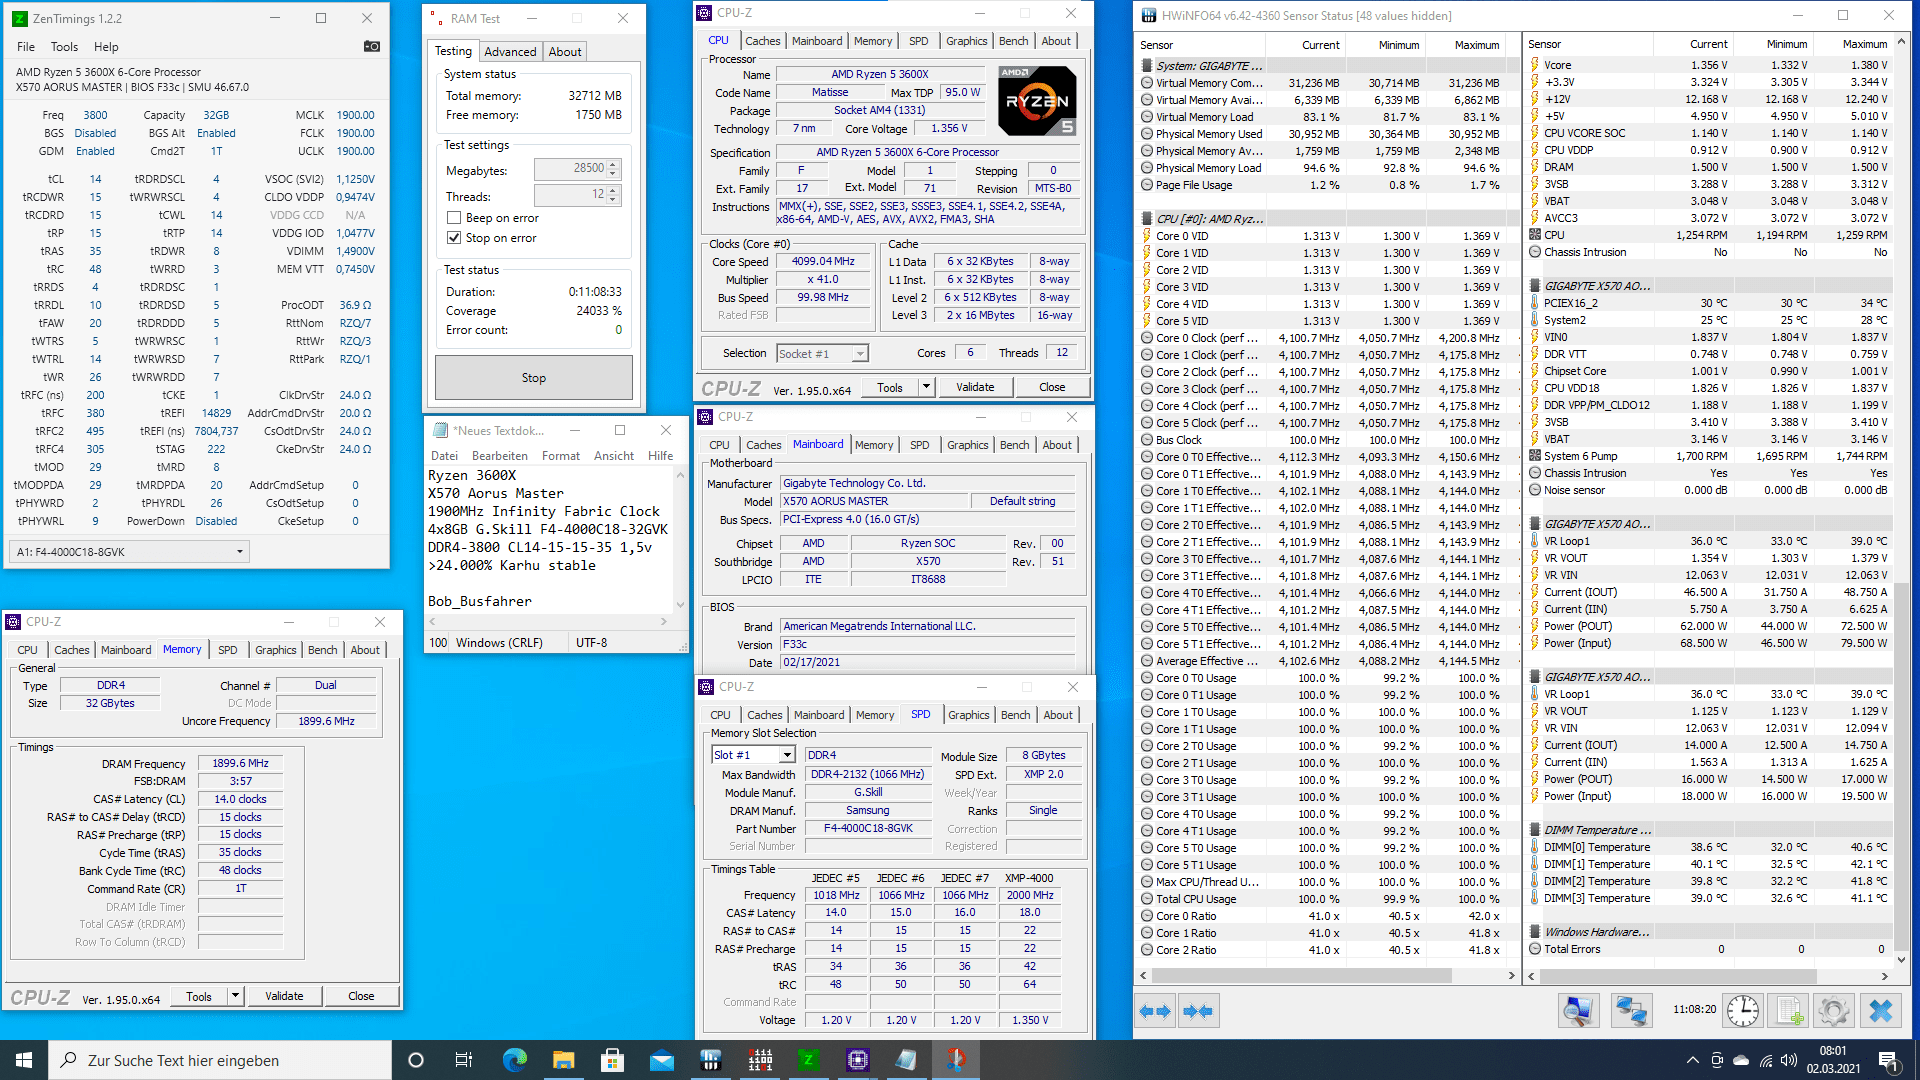1920x1080 pixels.
Task: Click Validate button in top CPU-Z window
Action: (x=974, y=387)
